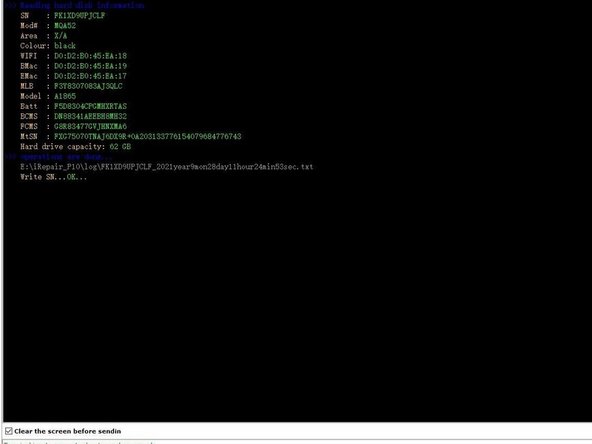Select EMac address ending EA:17

[x=91, y=76]
